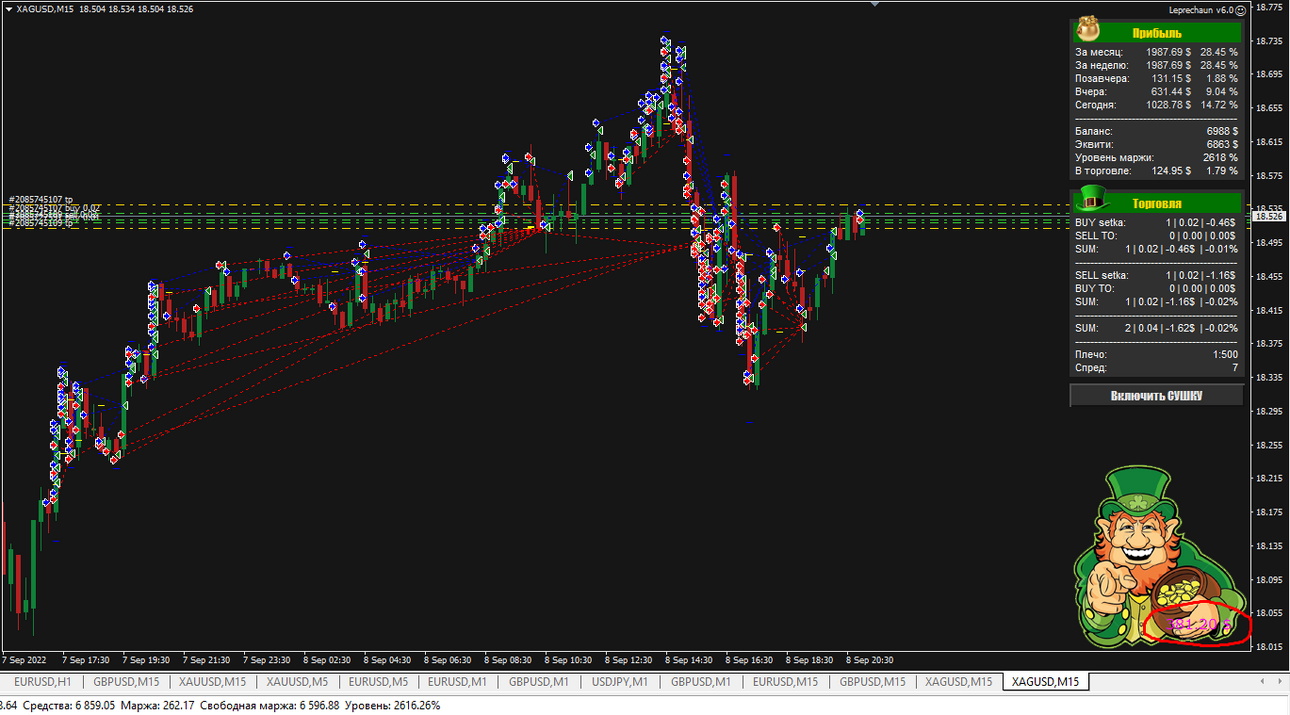
Task: Click the 7 Sep 2022 time axis label
Action: coord(25,660)
